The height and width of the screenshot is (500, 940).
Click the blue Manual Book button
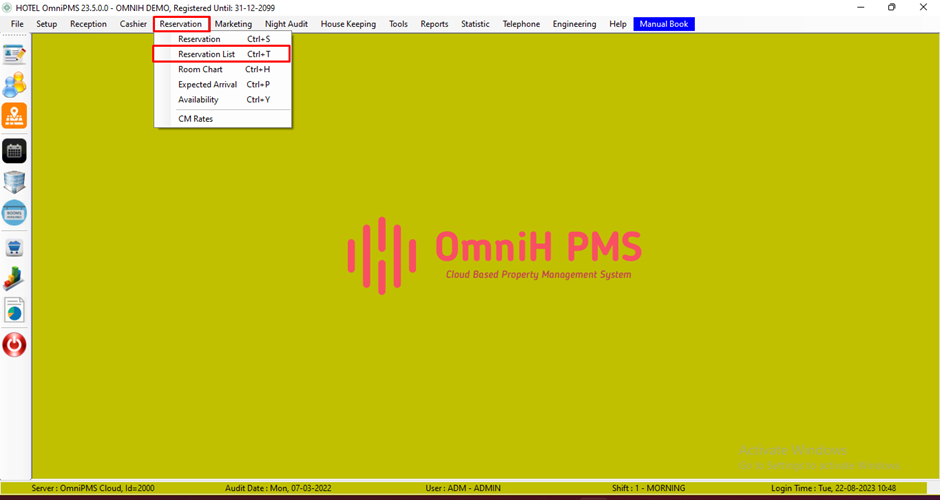tap(664, 24)
